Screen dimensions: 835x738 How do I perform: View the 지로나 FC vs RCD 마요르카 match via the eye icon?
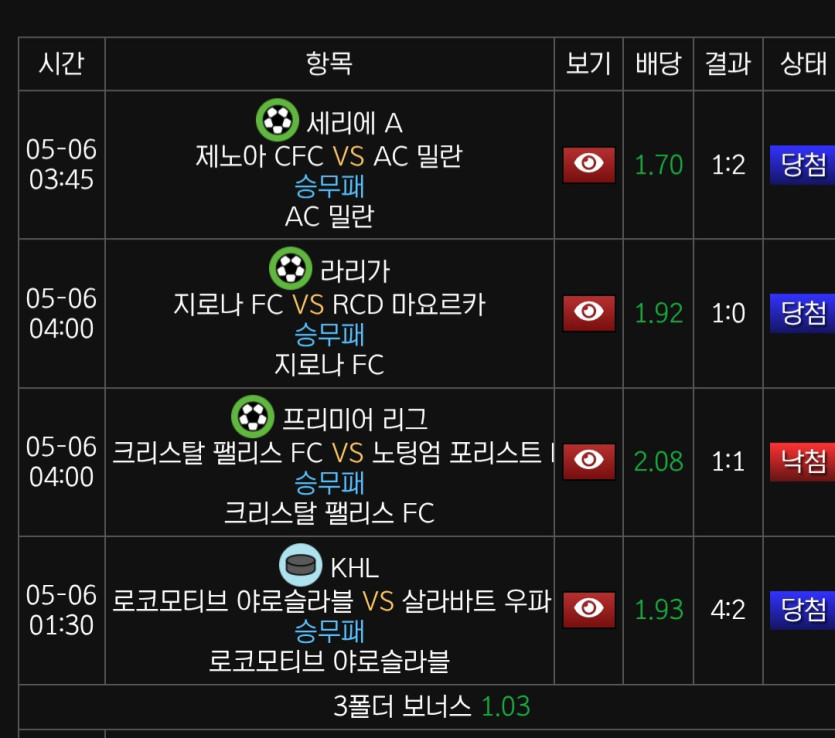coord(588,313)
